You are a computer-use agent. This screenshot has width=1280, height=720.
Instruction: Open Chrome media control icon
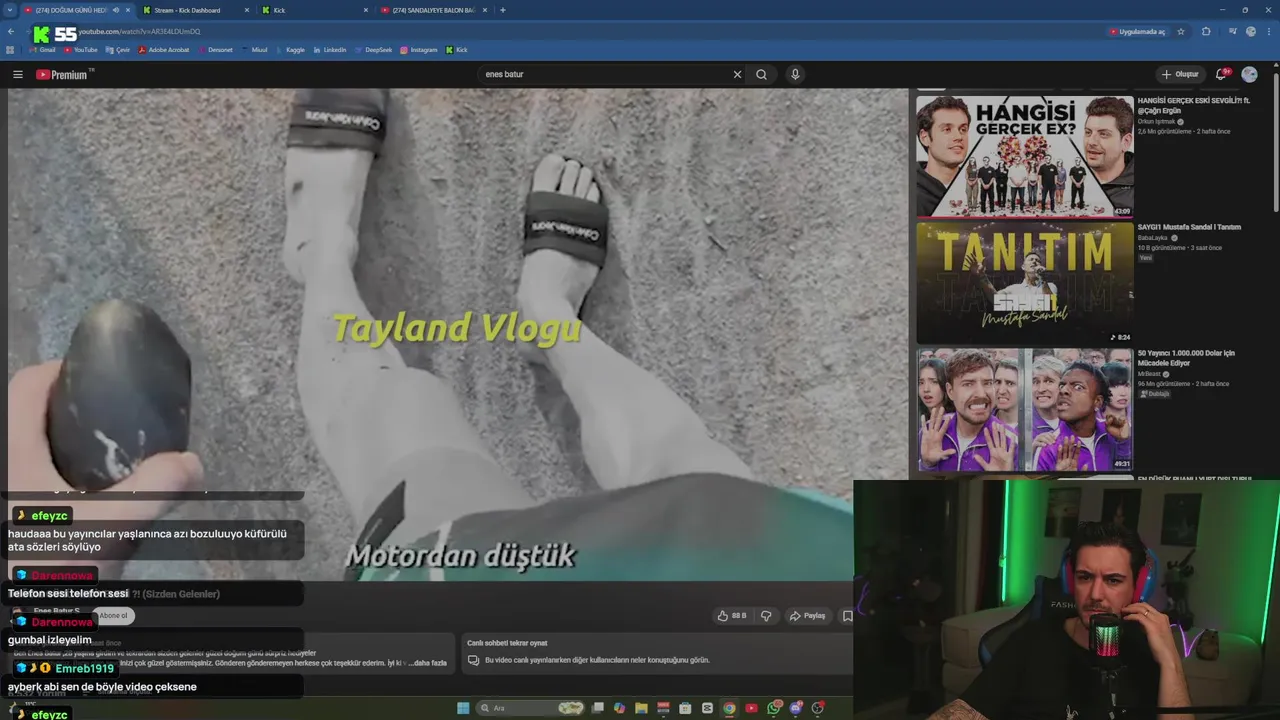(1232, 31)
